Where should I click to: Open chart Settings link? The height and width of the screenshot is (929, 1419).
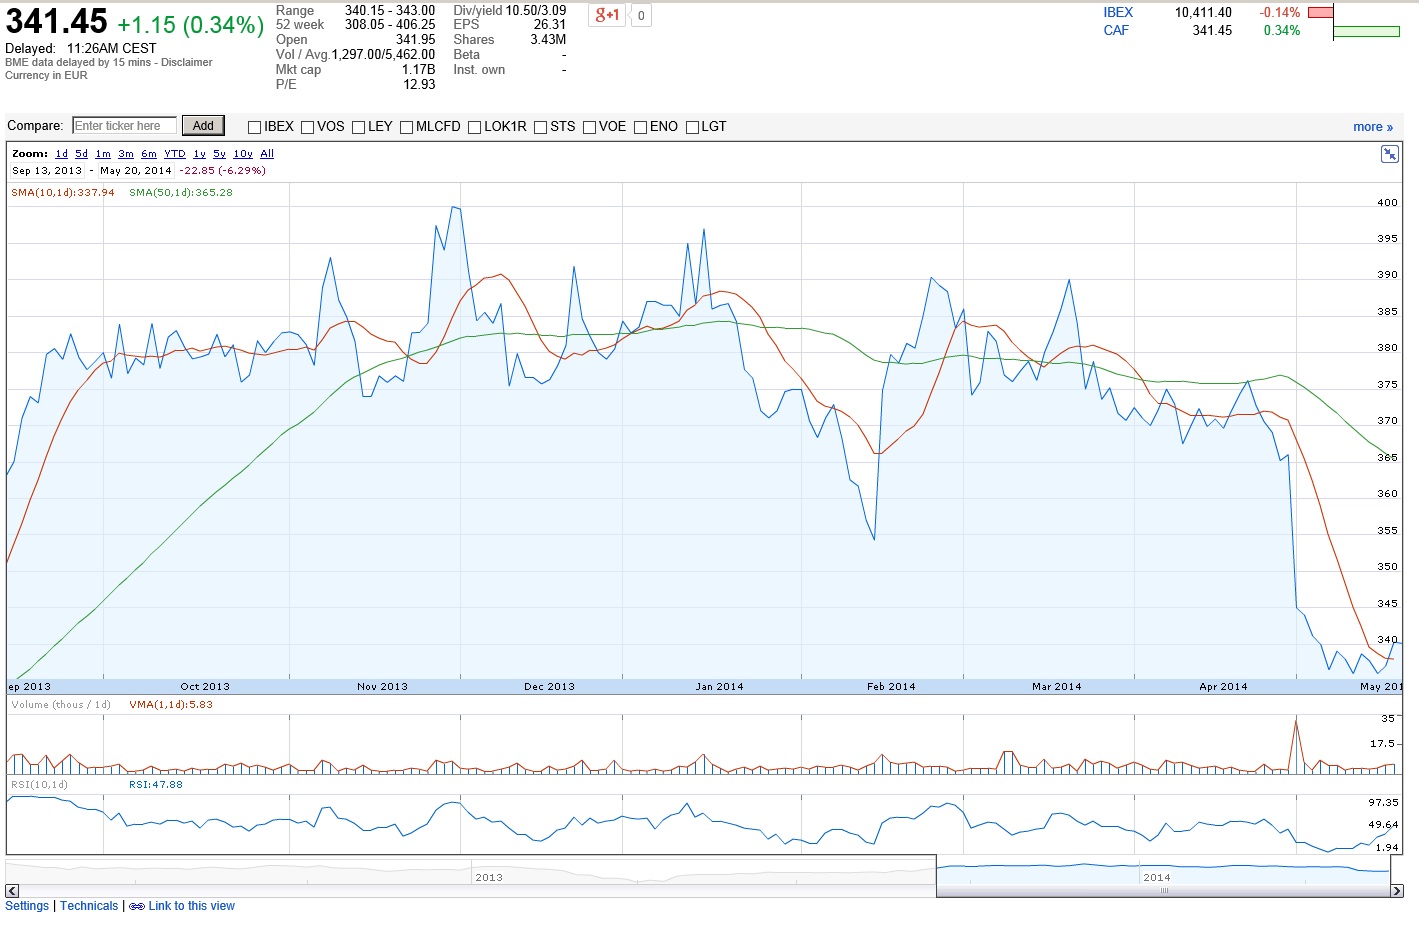coord(27,906)
